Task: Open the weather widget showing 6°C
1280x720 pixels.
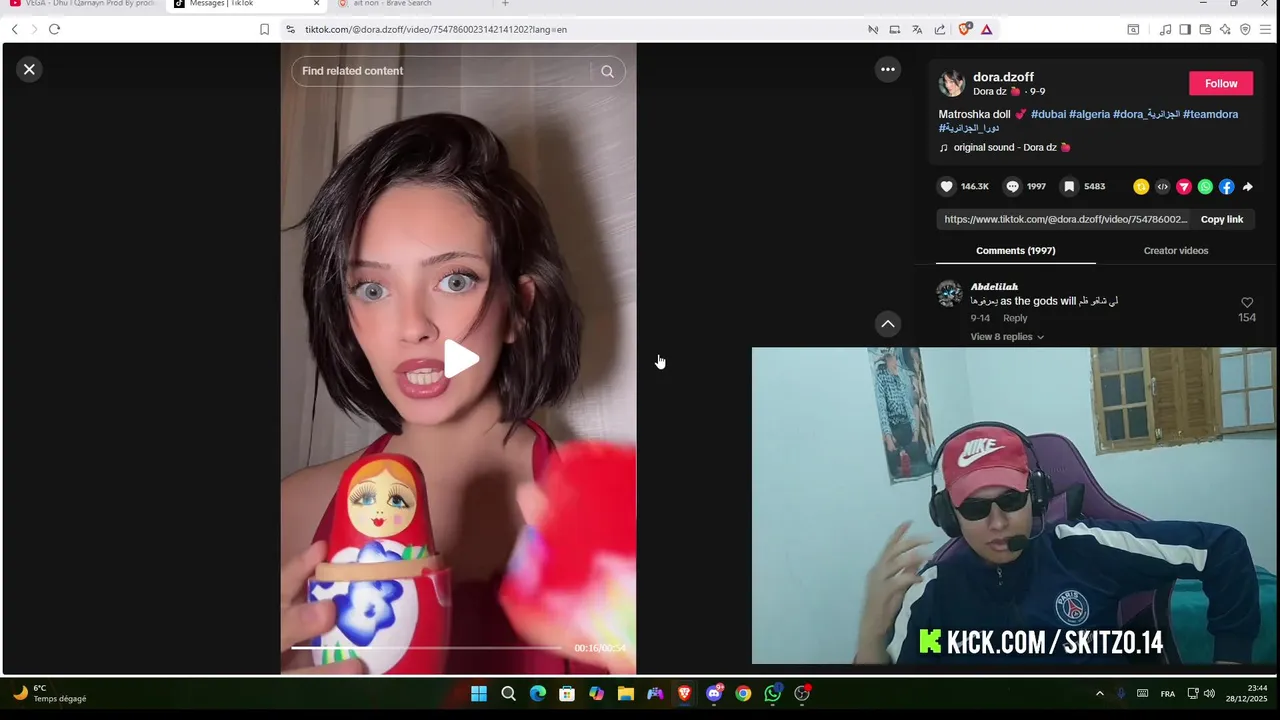Action: pyautogui.click(x=50, y=693)
